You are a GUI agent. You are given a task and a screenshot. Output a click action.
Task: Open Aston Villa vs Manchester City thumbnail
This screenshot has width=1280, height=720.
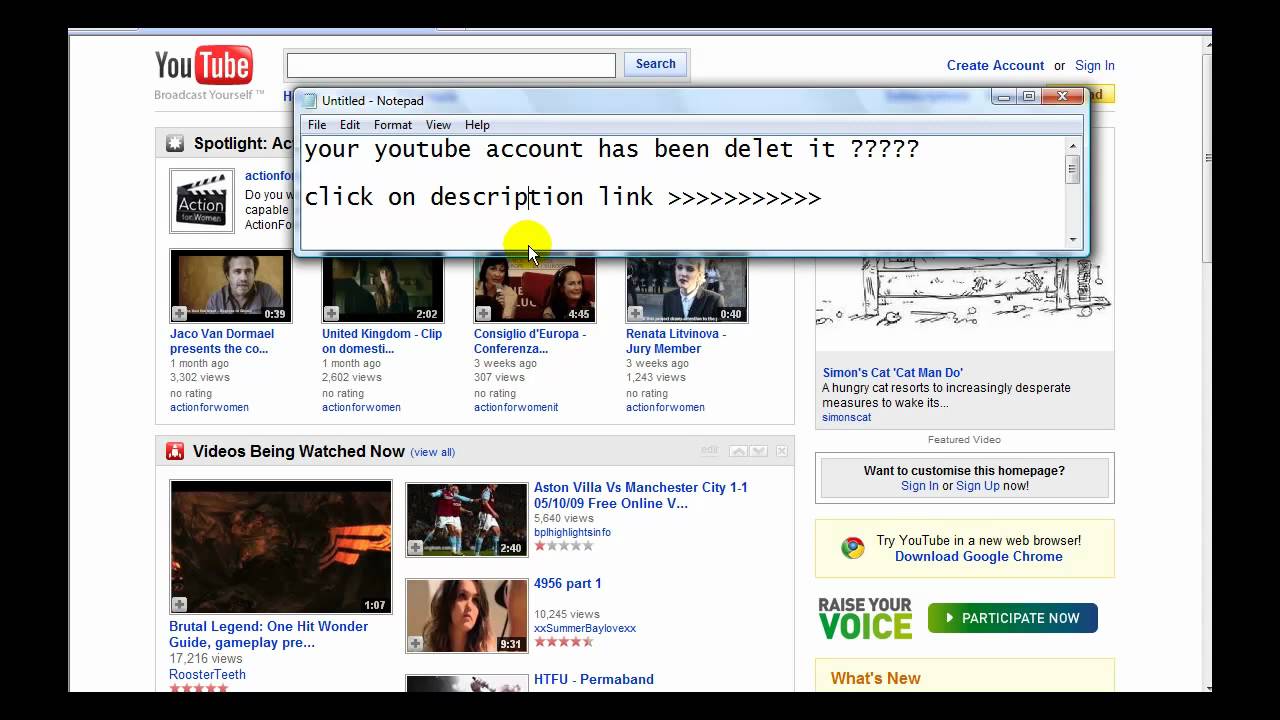(467, 520)
